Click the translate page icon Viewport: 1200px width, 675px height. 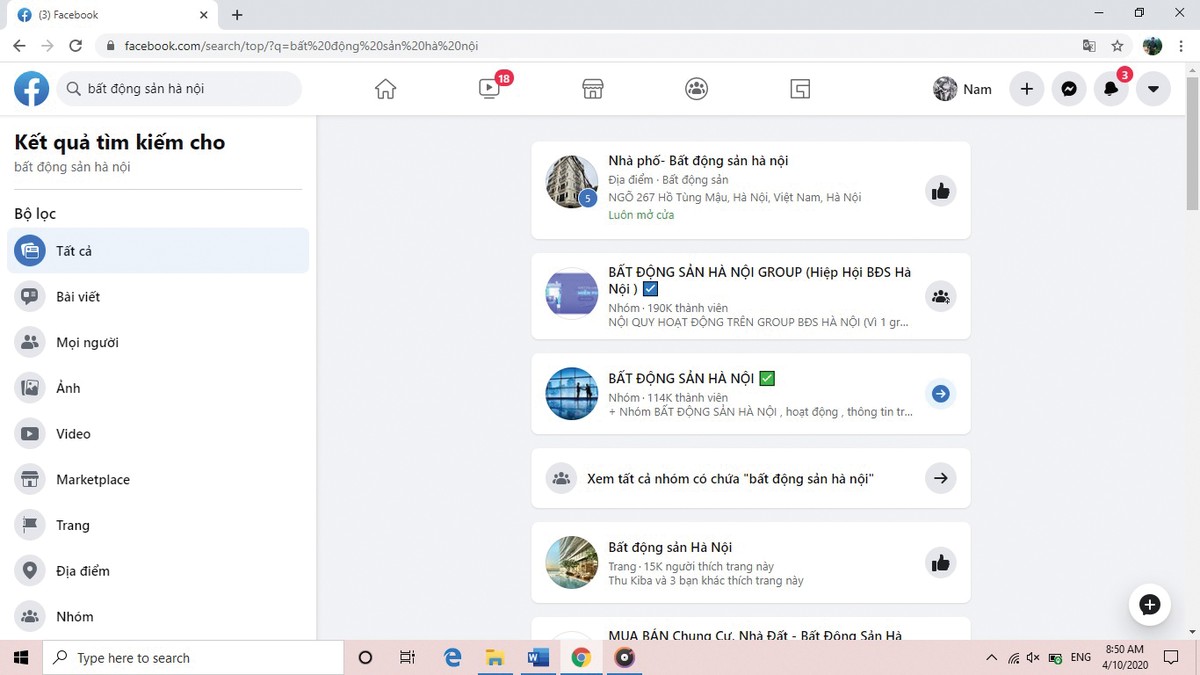click(x=1089, y=46)
